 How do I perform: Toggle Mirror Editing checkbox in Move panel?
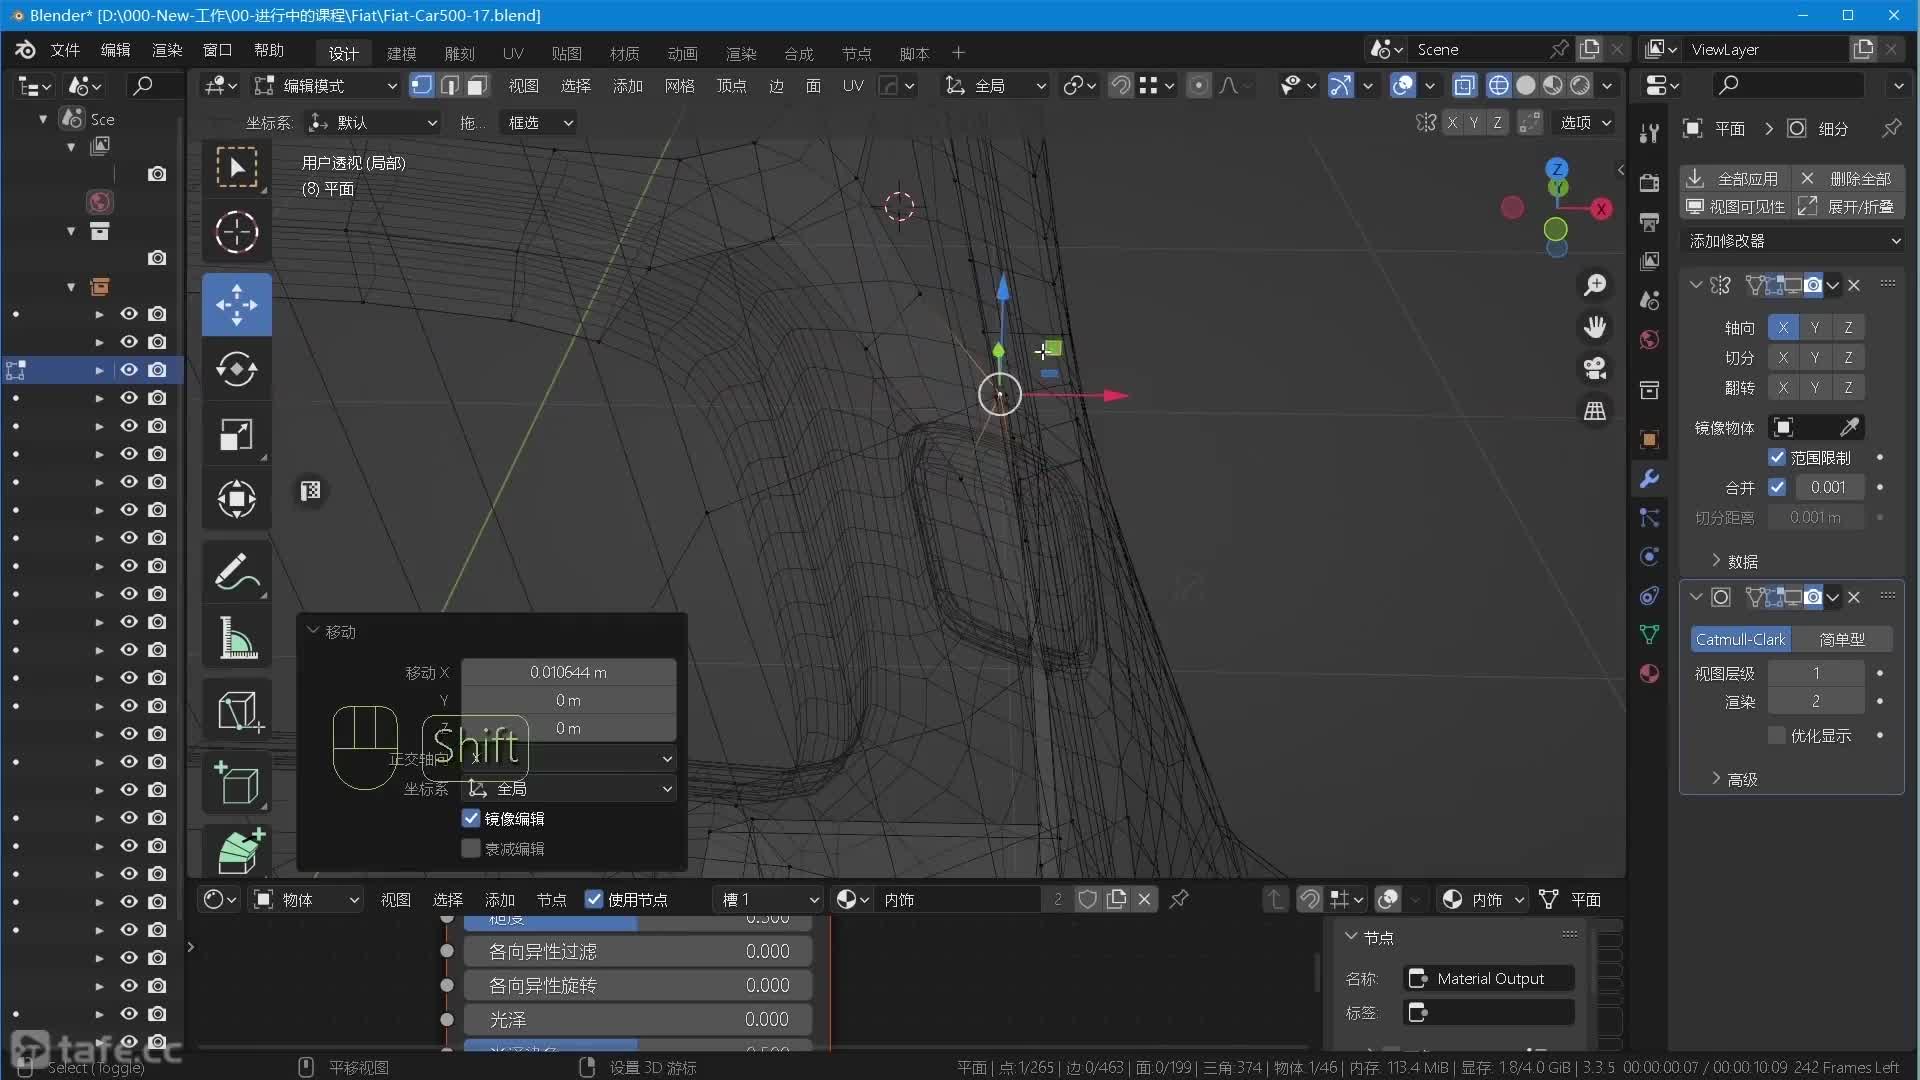pos(471,818)
